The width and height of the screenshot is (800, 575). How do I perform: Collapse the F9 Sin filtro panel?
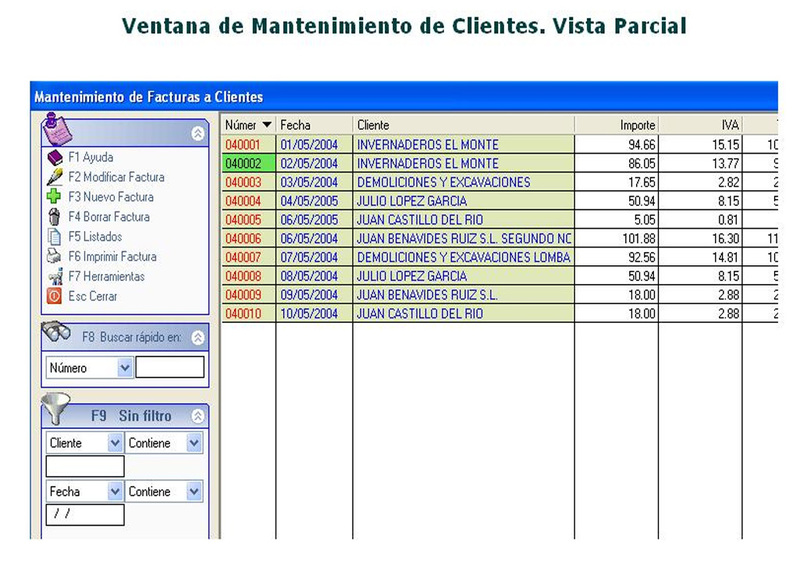tap(198, 416)
